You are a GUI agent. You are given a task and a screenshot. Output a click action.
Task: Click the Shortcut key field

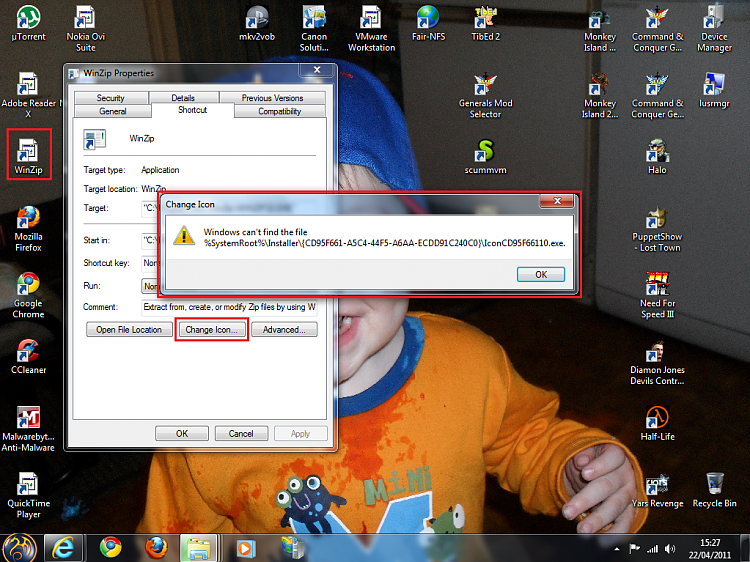(151, 263)
